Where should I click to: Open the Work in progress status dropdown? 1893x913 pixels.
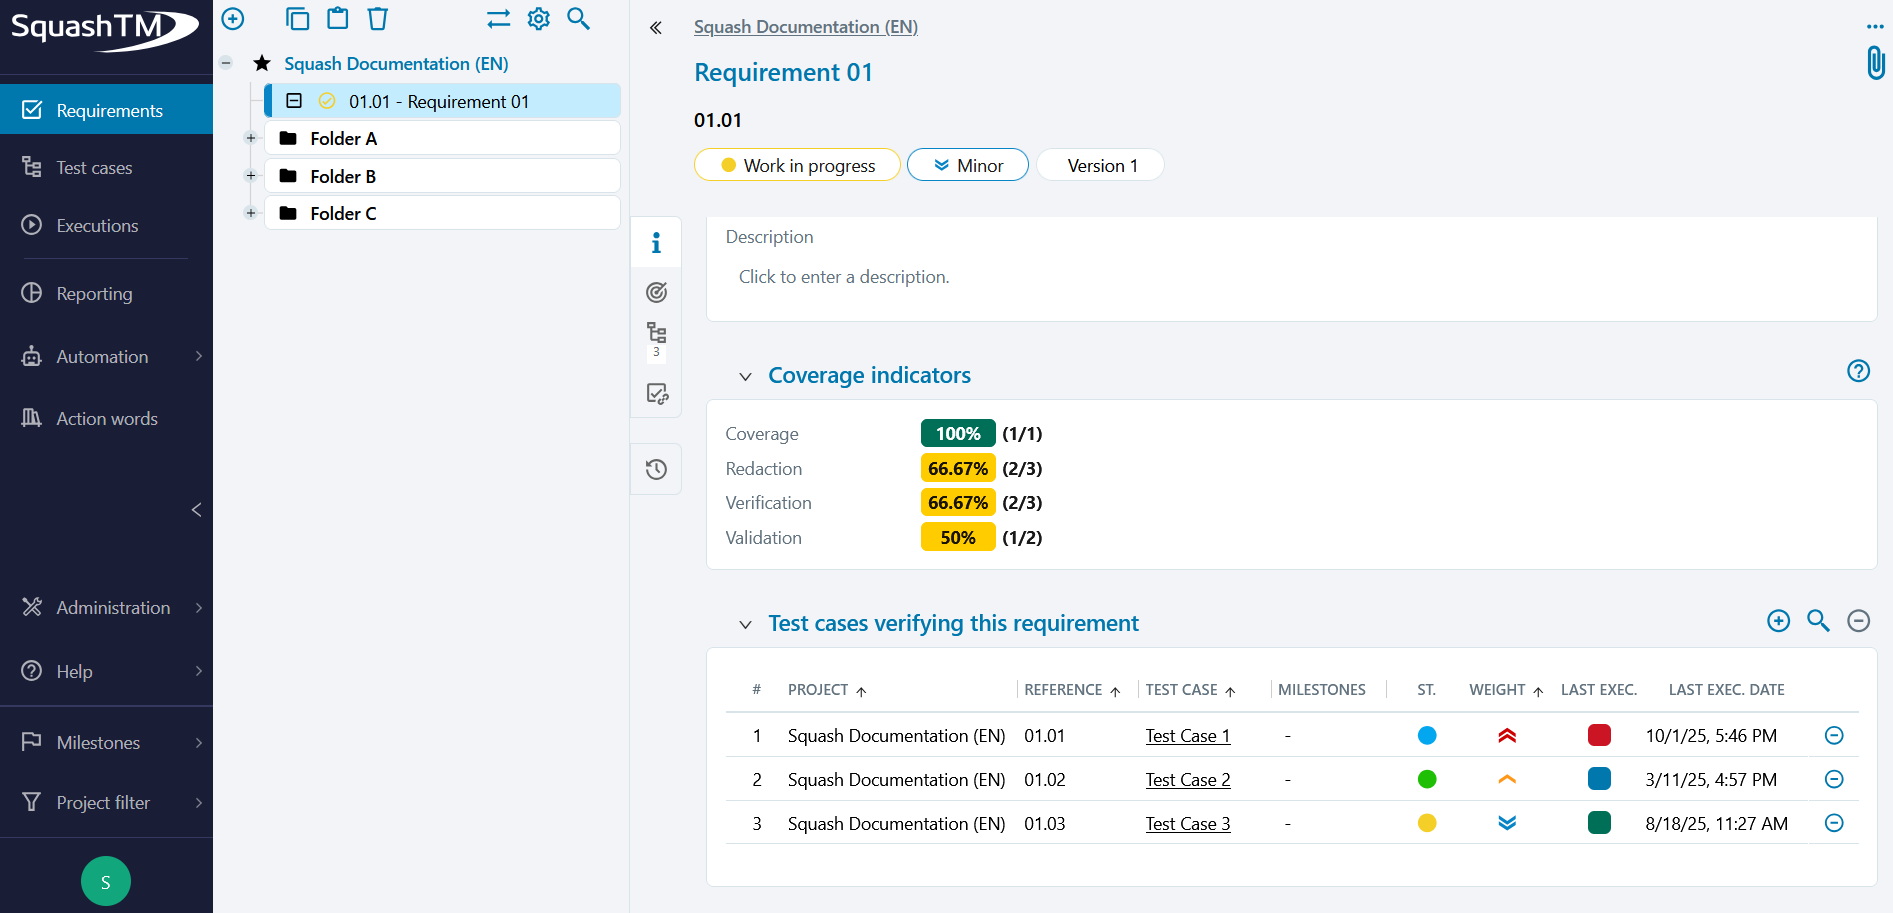tap(797, 165)
